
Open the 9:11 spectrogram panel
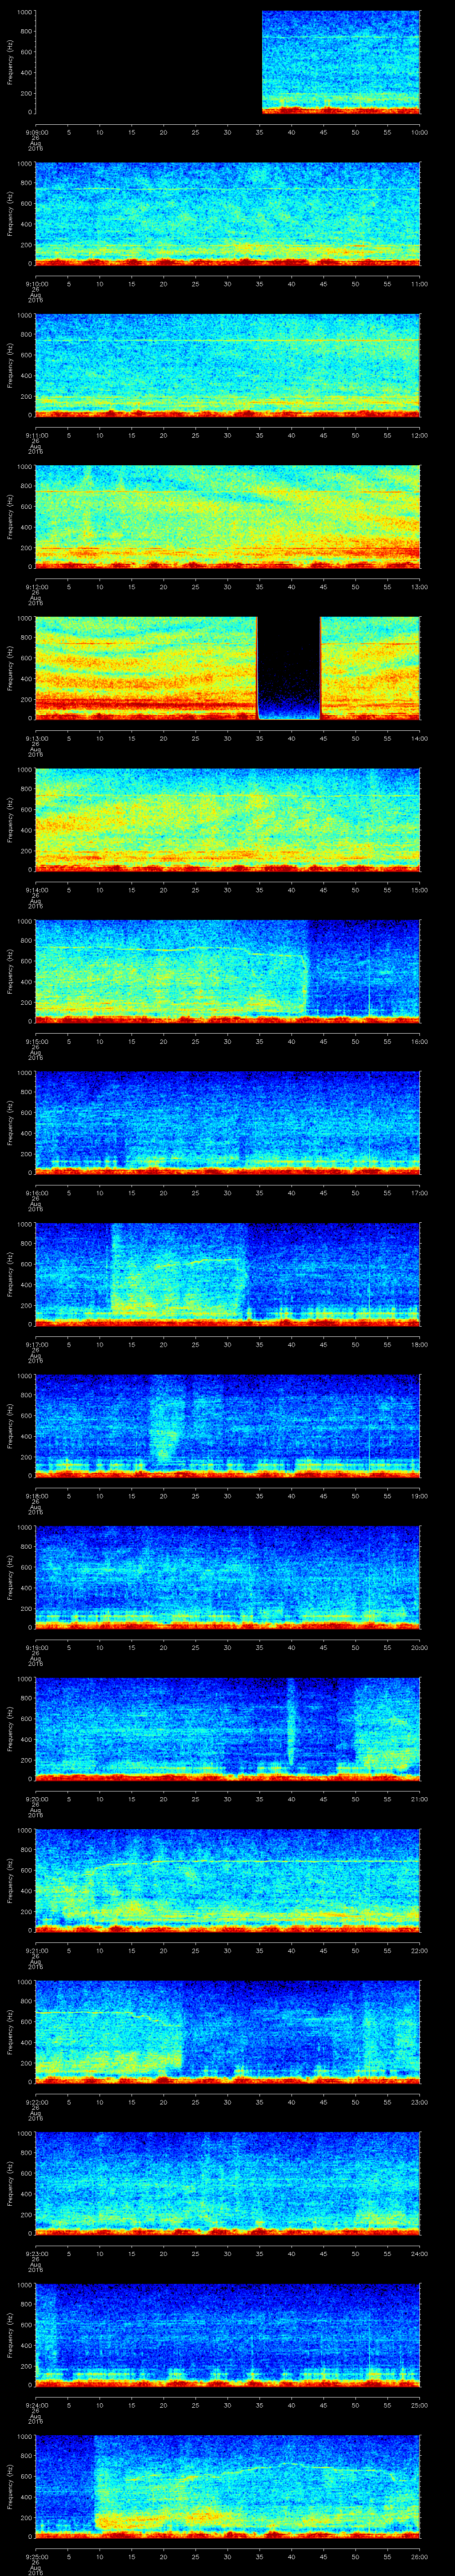point(227,364)
